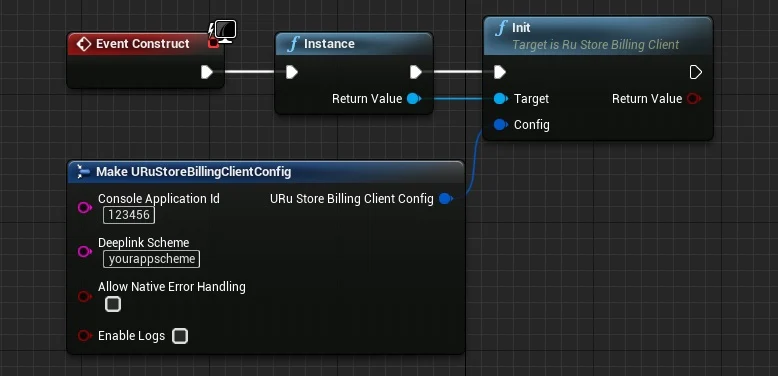Click the client-only monitor icon on Event Construct
This screenshot has width=778, height=376.
tap(226, 32)
